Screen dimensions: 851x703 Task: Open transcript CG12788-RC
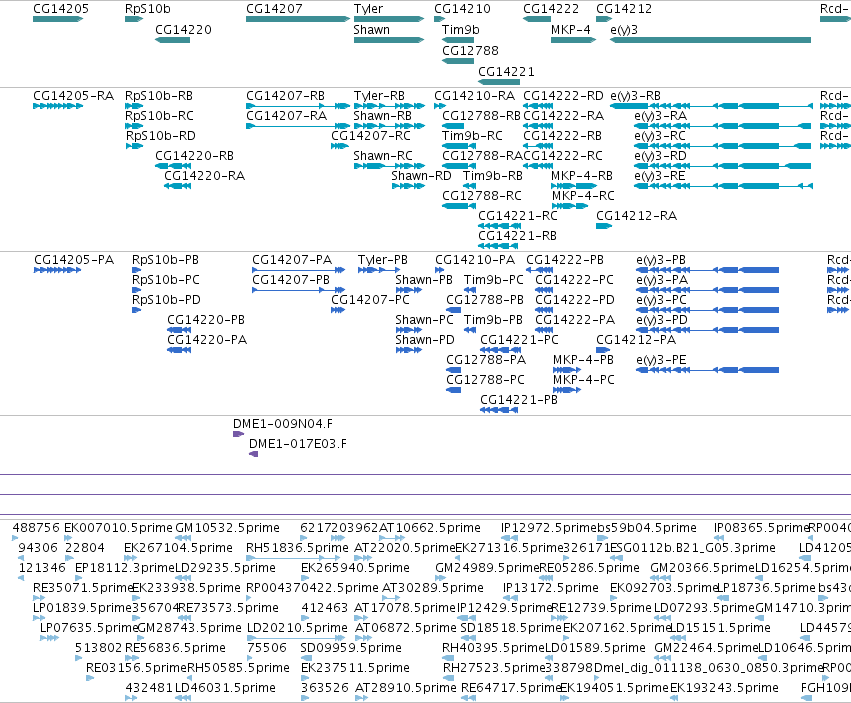[x=482, y=196]
